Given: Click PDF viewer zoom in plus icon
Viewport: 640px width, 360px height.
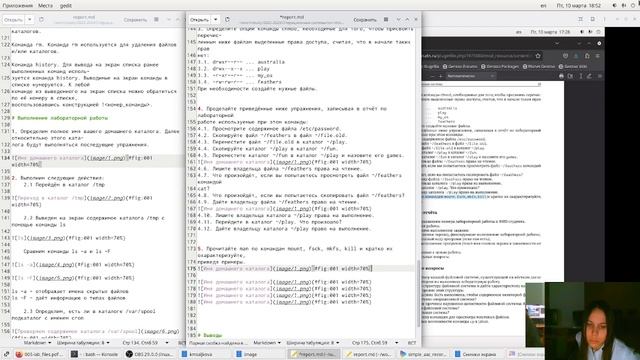Looking at the screenshot, I should pos(440,76).
